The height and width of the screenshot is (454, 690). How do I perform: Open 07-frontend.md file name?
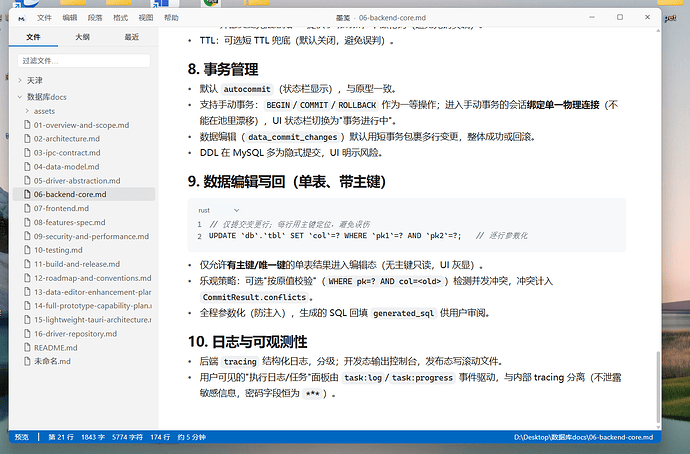tap(61, 208)
